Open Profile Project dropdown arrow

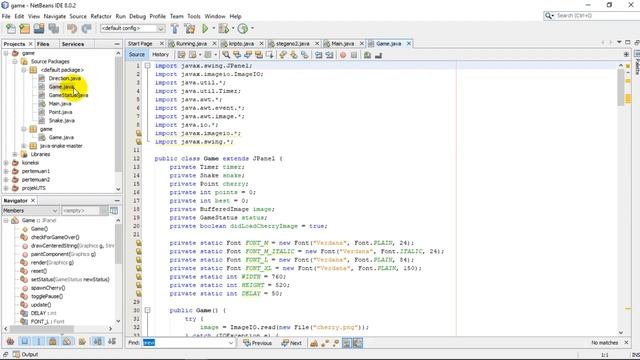point(252,29)
